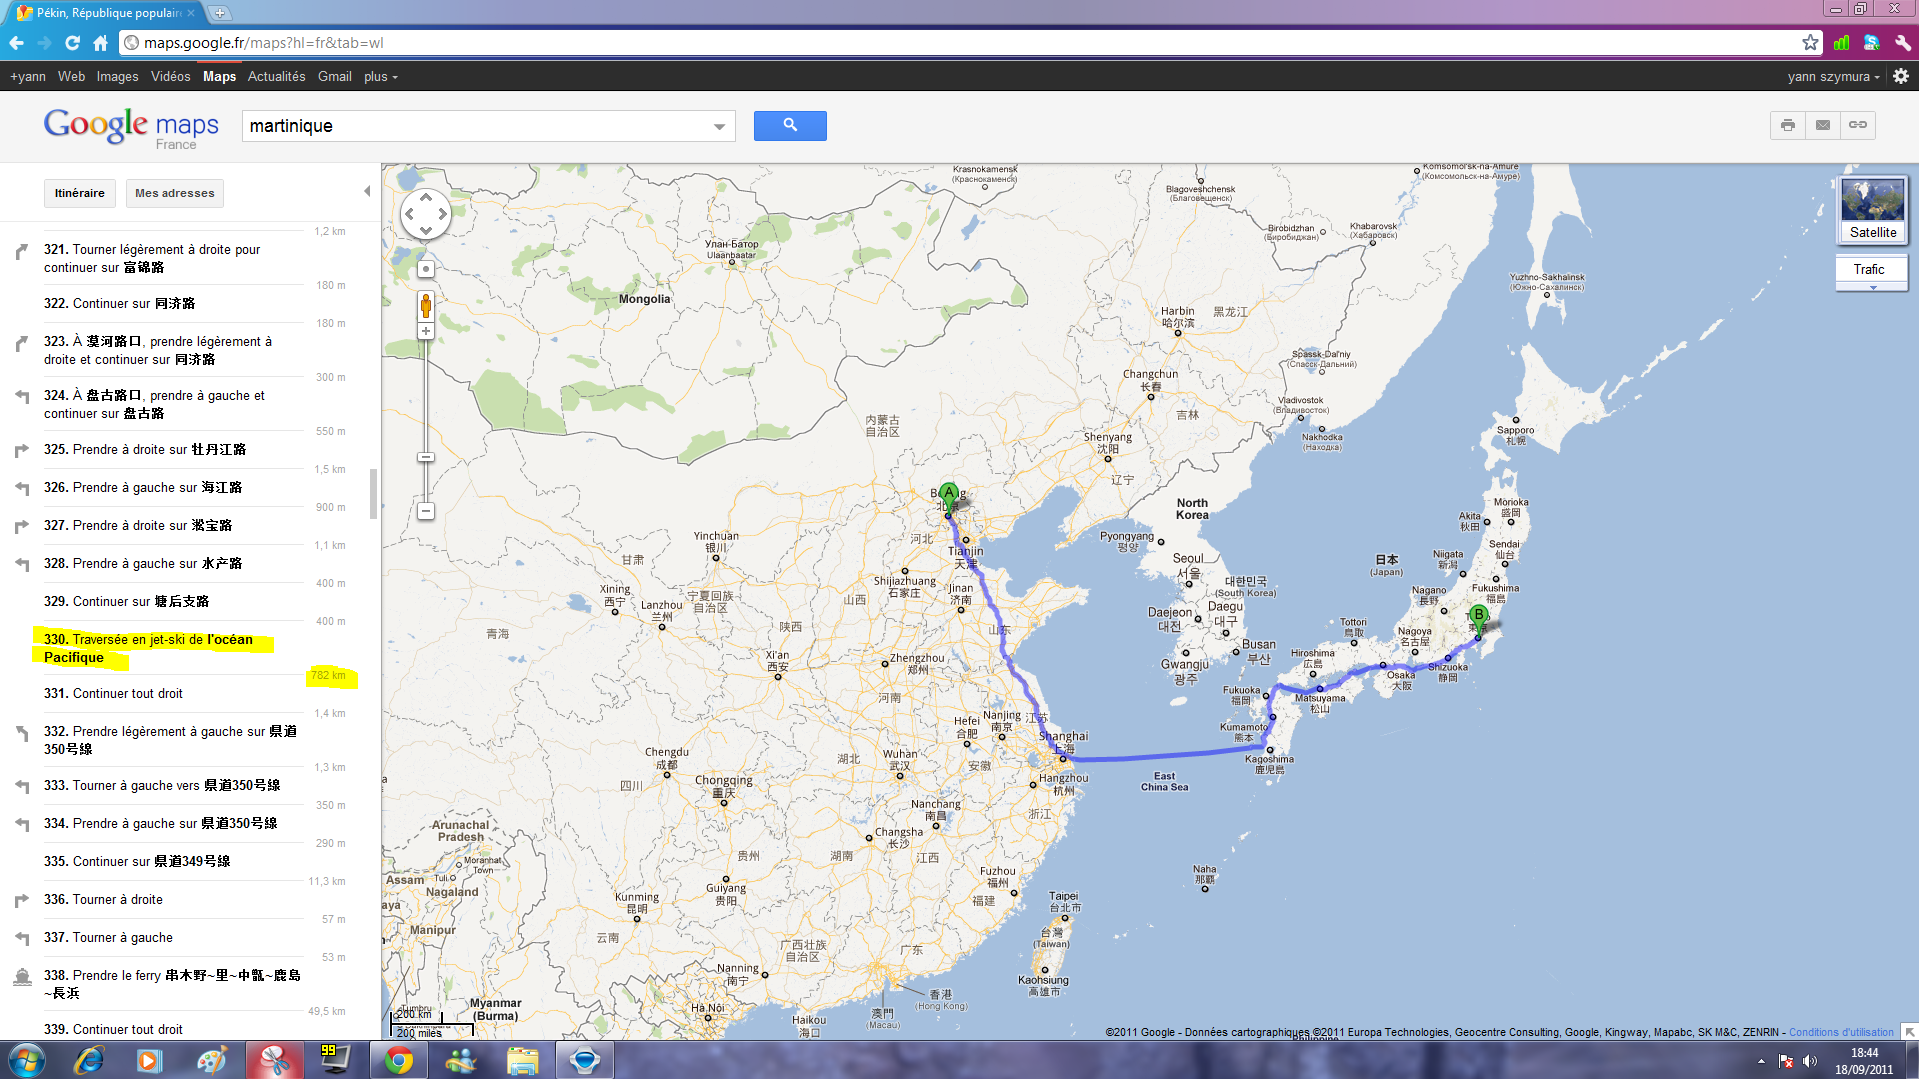
Task: Click the blue search magnifier button
Action: (x=789, y=126)
